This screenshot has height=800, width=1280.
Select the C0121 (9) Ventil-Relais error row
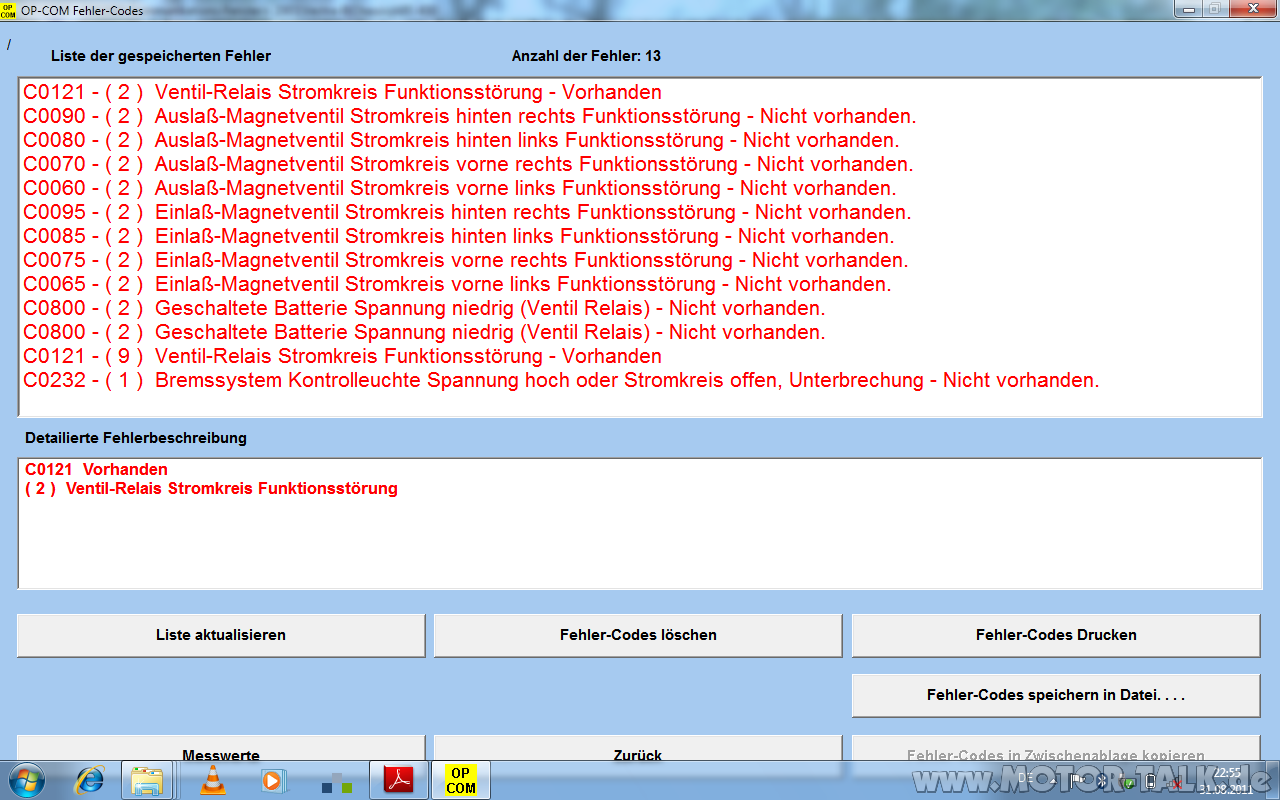click(342, 357)
